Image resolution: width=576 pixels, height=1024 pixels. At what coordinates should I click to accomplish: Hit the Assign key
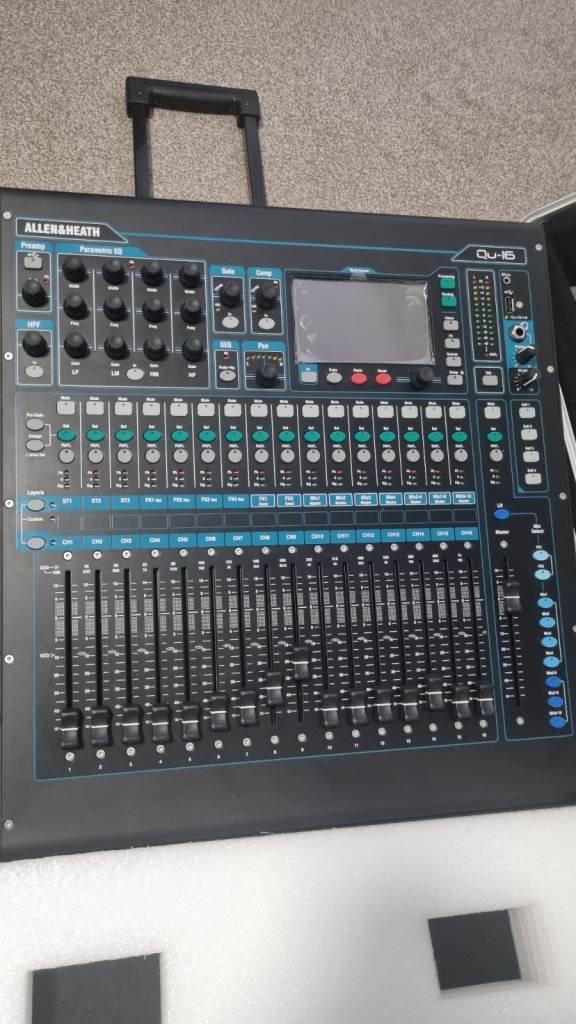tap(35, 445)
